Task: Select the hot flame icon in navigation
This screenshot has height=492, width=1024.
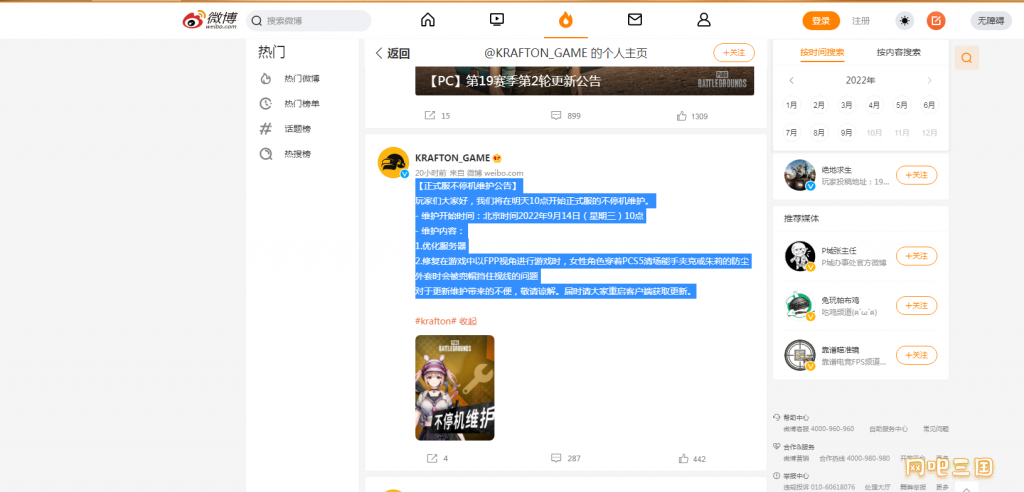Action: pyautogui.click(x=566, y=20)
